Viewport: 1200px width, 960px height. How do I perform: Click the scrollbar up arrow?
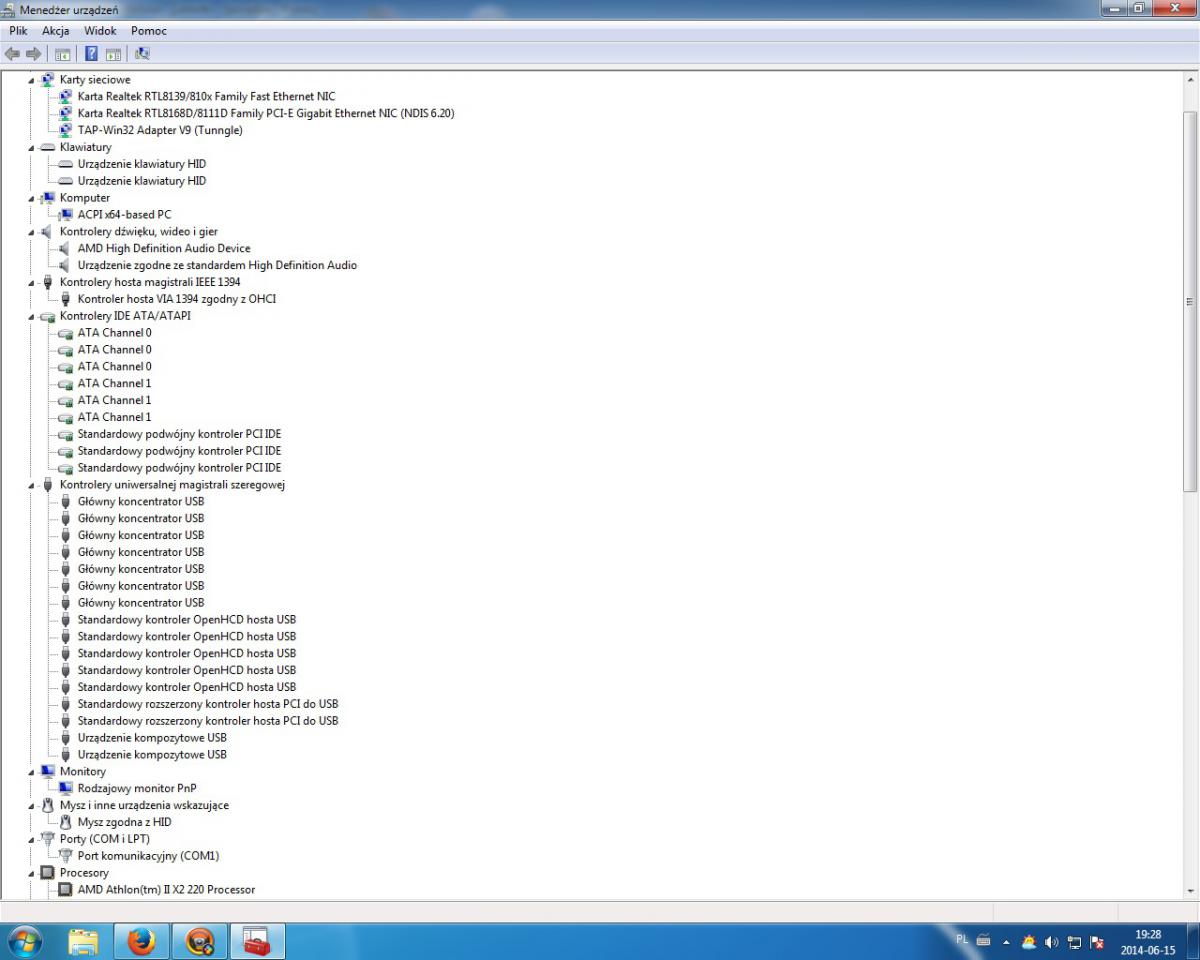click(x=1190, y=78)
